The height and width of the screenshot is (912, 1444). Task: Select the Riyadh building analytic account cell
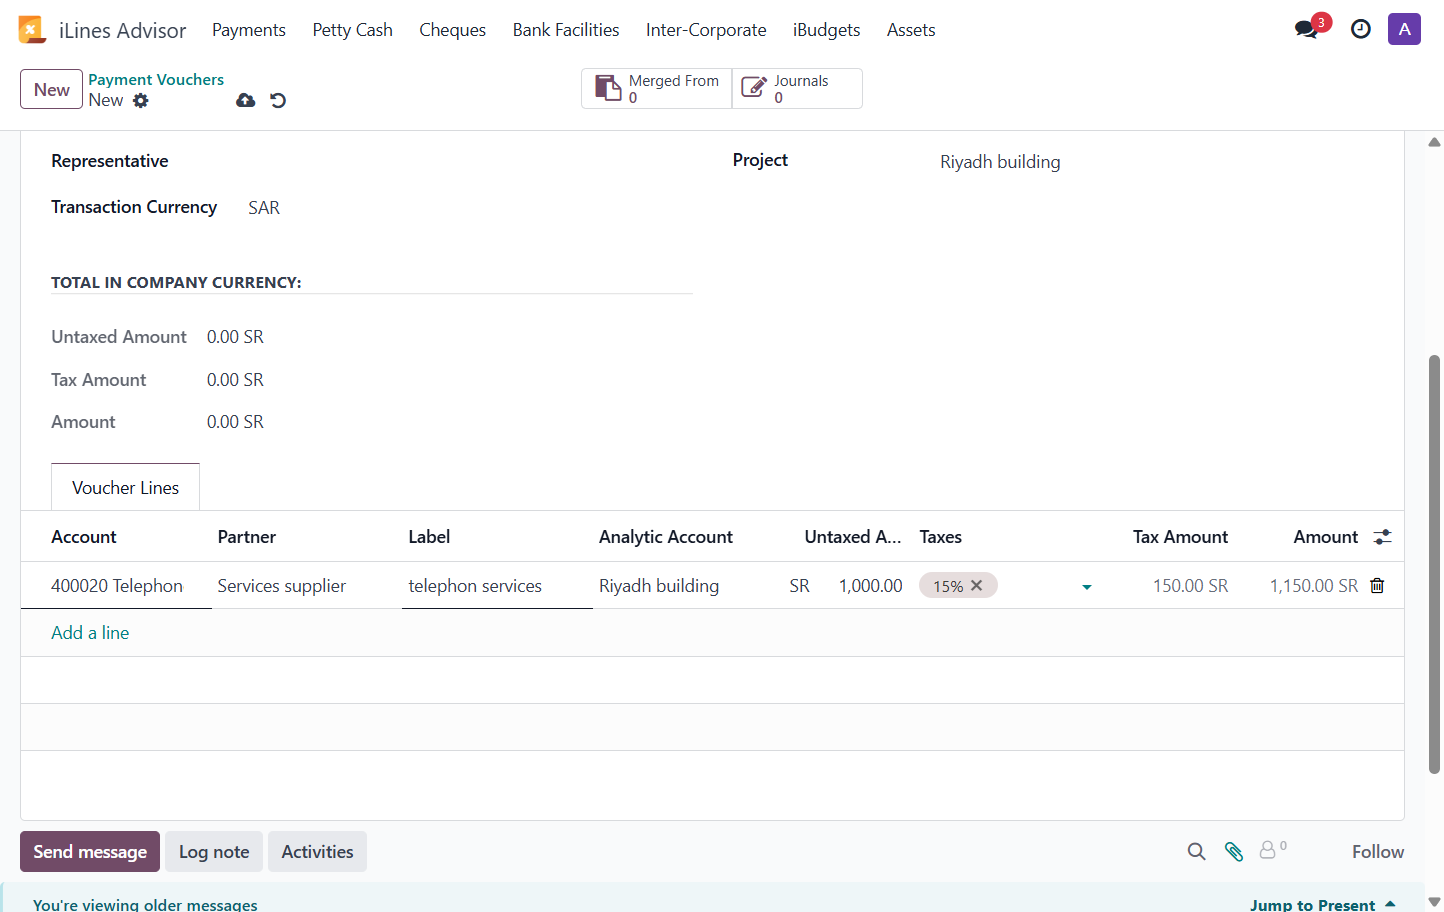coord(659,585)
